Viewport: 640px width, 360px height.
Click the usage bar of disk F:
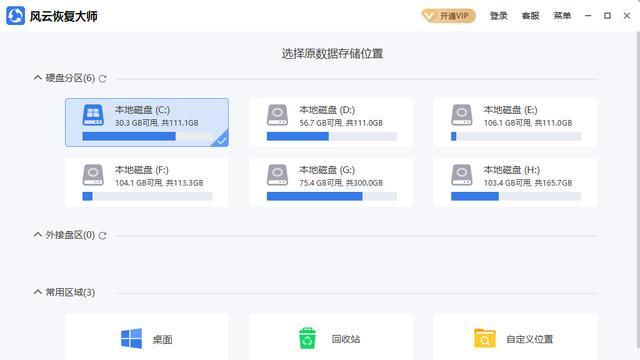(x=147, y=196)
